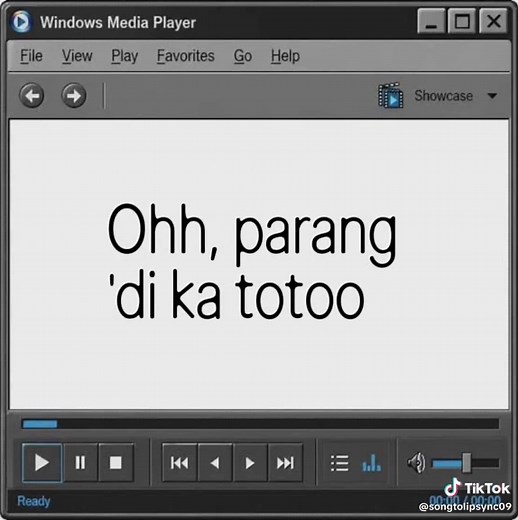Click the "Ready" status text
The width and height of the screenshot is (518, 520).
(x=34, y=501)
